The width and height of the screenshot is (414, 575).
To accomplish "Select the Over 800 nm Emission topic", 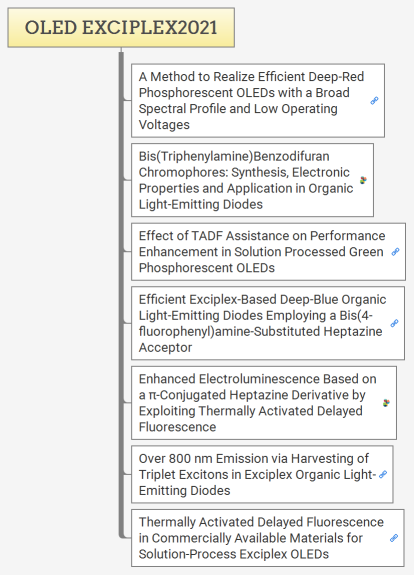I will (257, 474).
